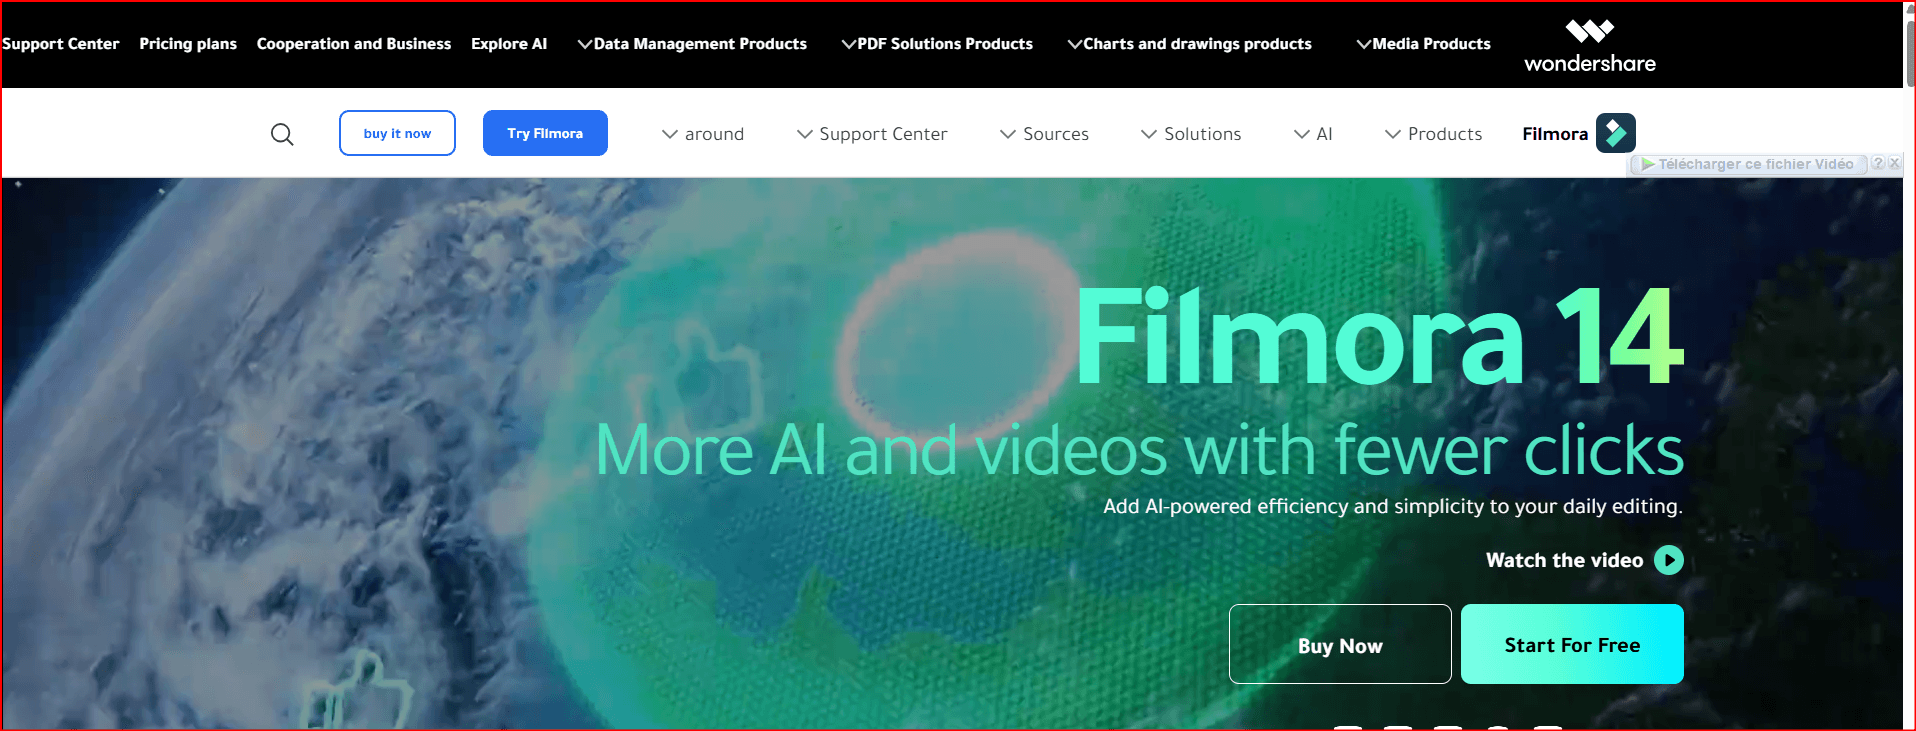1916x731 pixels.
Task: Click the Start For Free button
Action: [1571, 645]
